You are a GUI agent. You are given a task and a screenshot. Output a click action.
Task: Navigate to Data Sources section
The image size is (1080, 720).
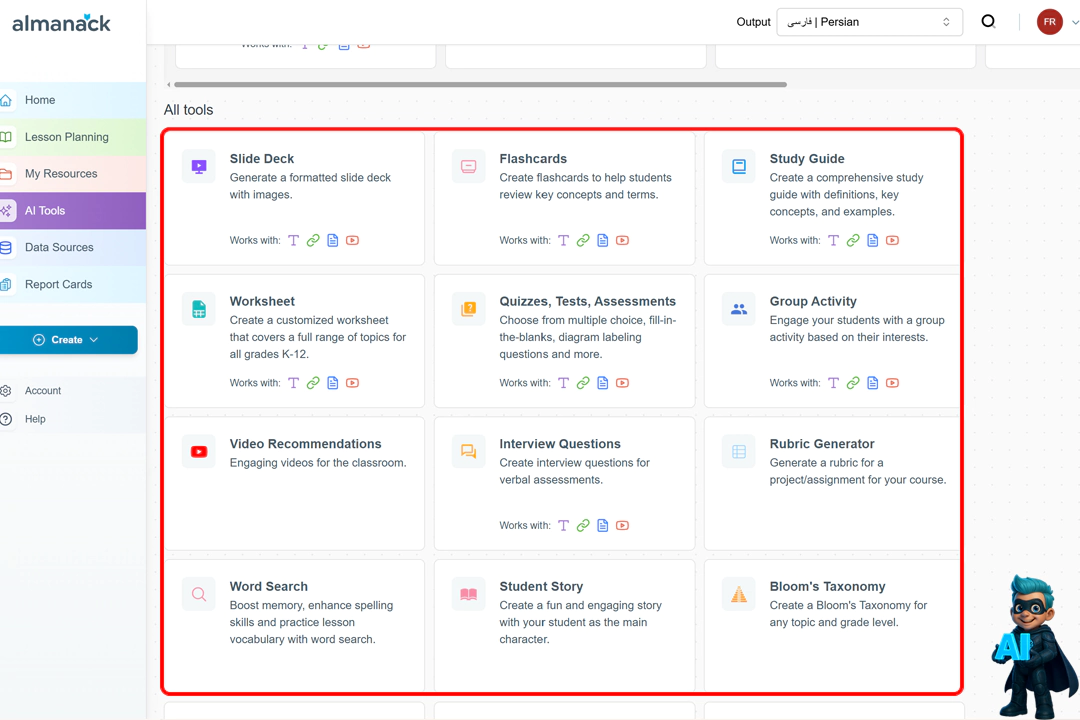[59, 248]
